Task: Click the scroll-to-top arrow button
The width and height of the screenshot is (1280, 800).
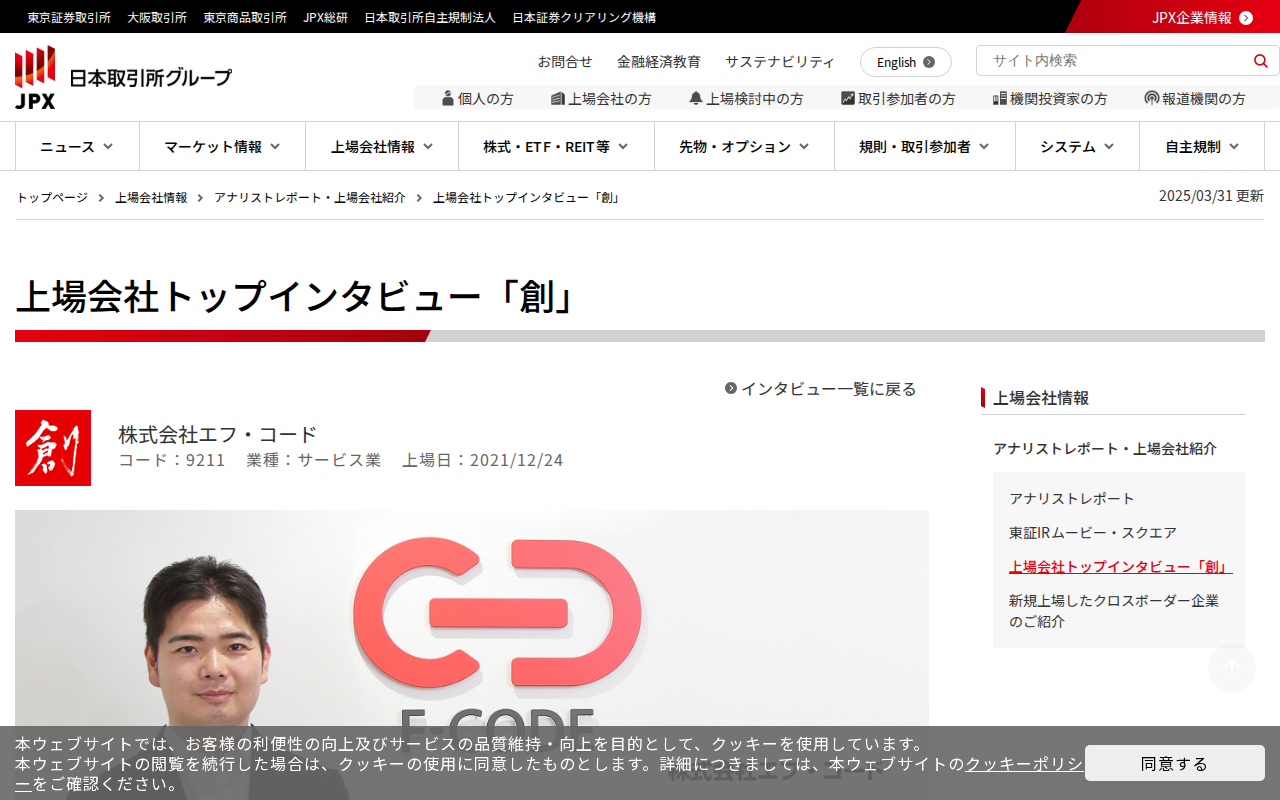Action: tap(1232, 668)
